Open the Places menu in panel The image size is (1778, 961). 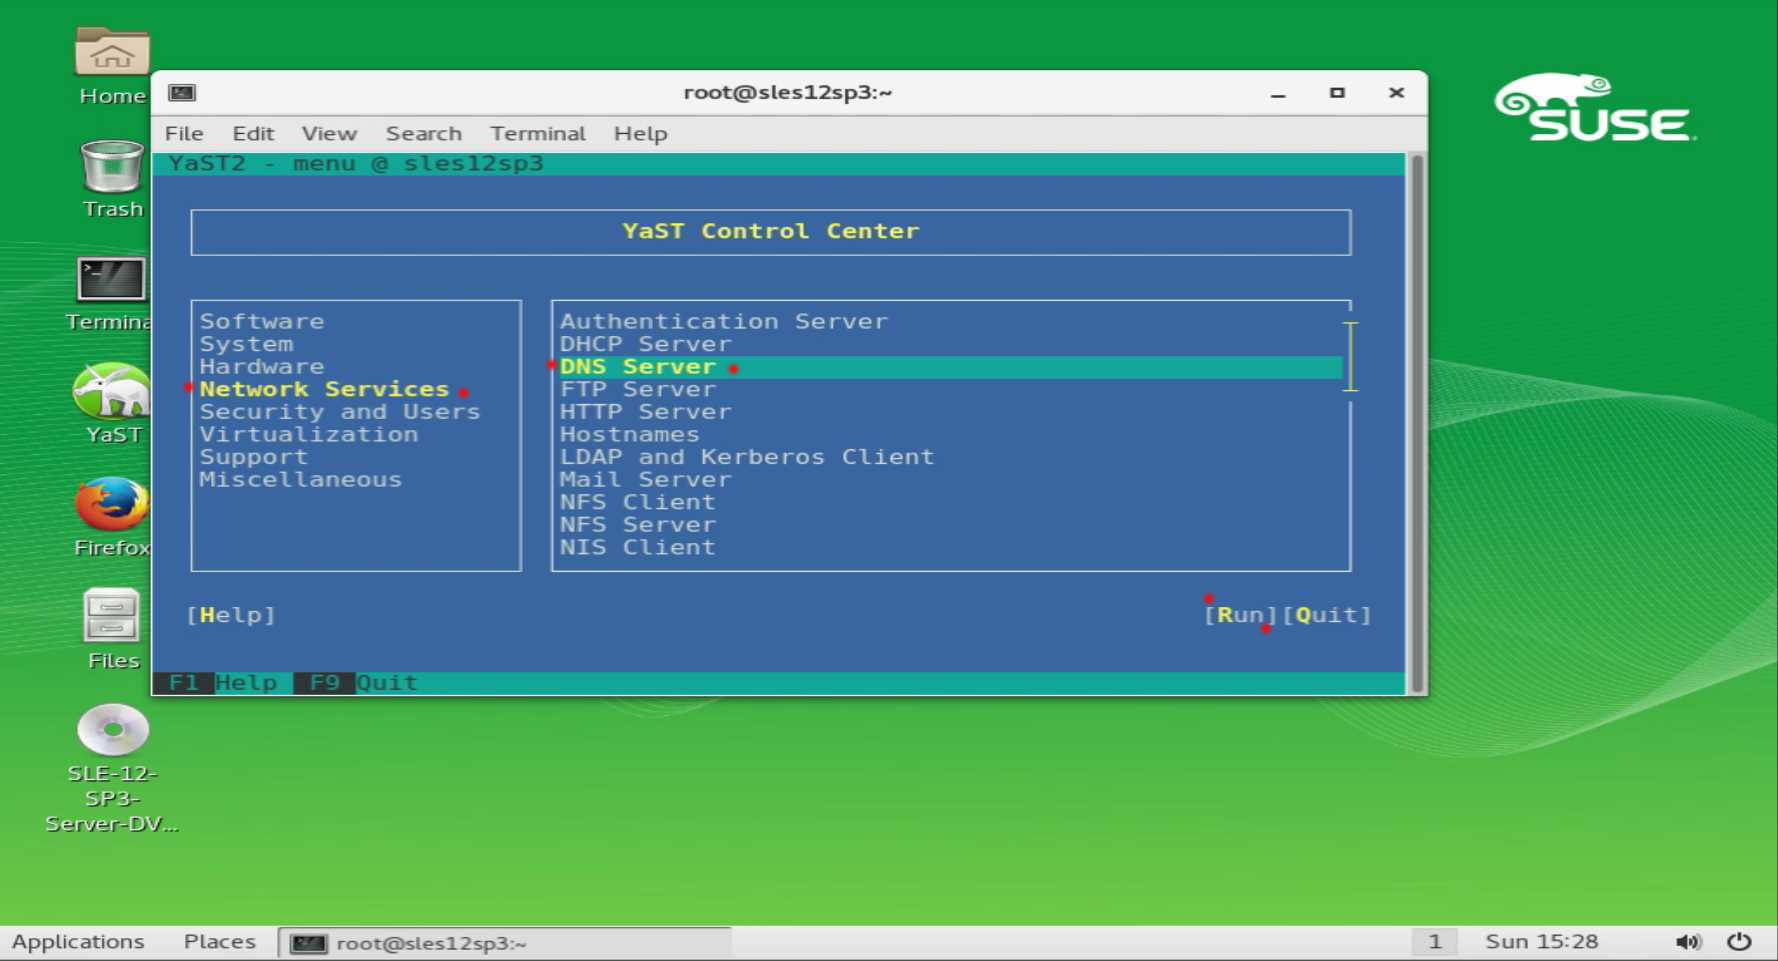220,942
